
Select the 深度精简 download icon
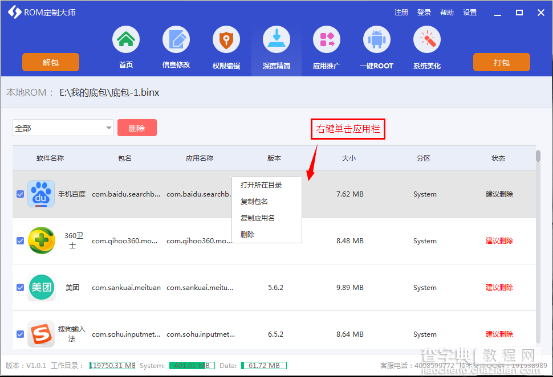276,39
